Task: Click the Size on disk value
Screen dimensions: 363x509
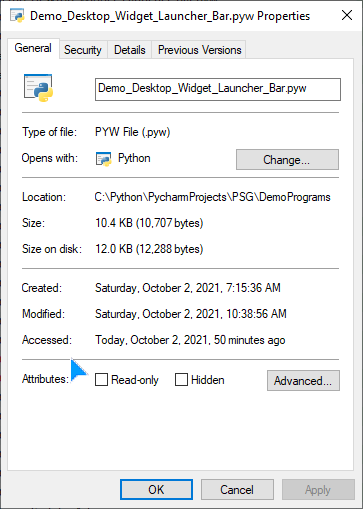Action: [149, 249]
